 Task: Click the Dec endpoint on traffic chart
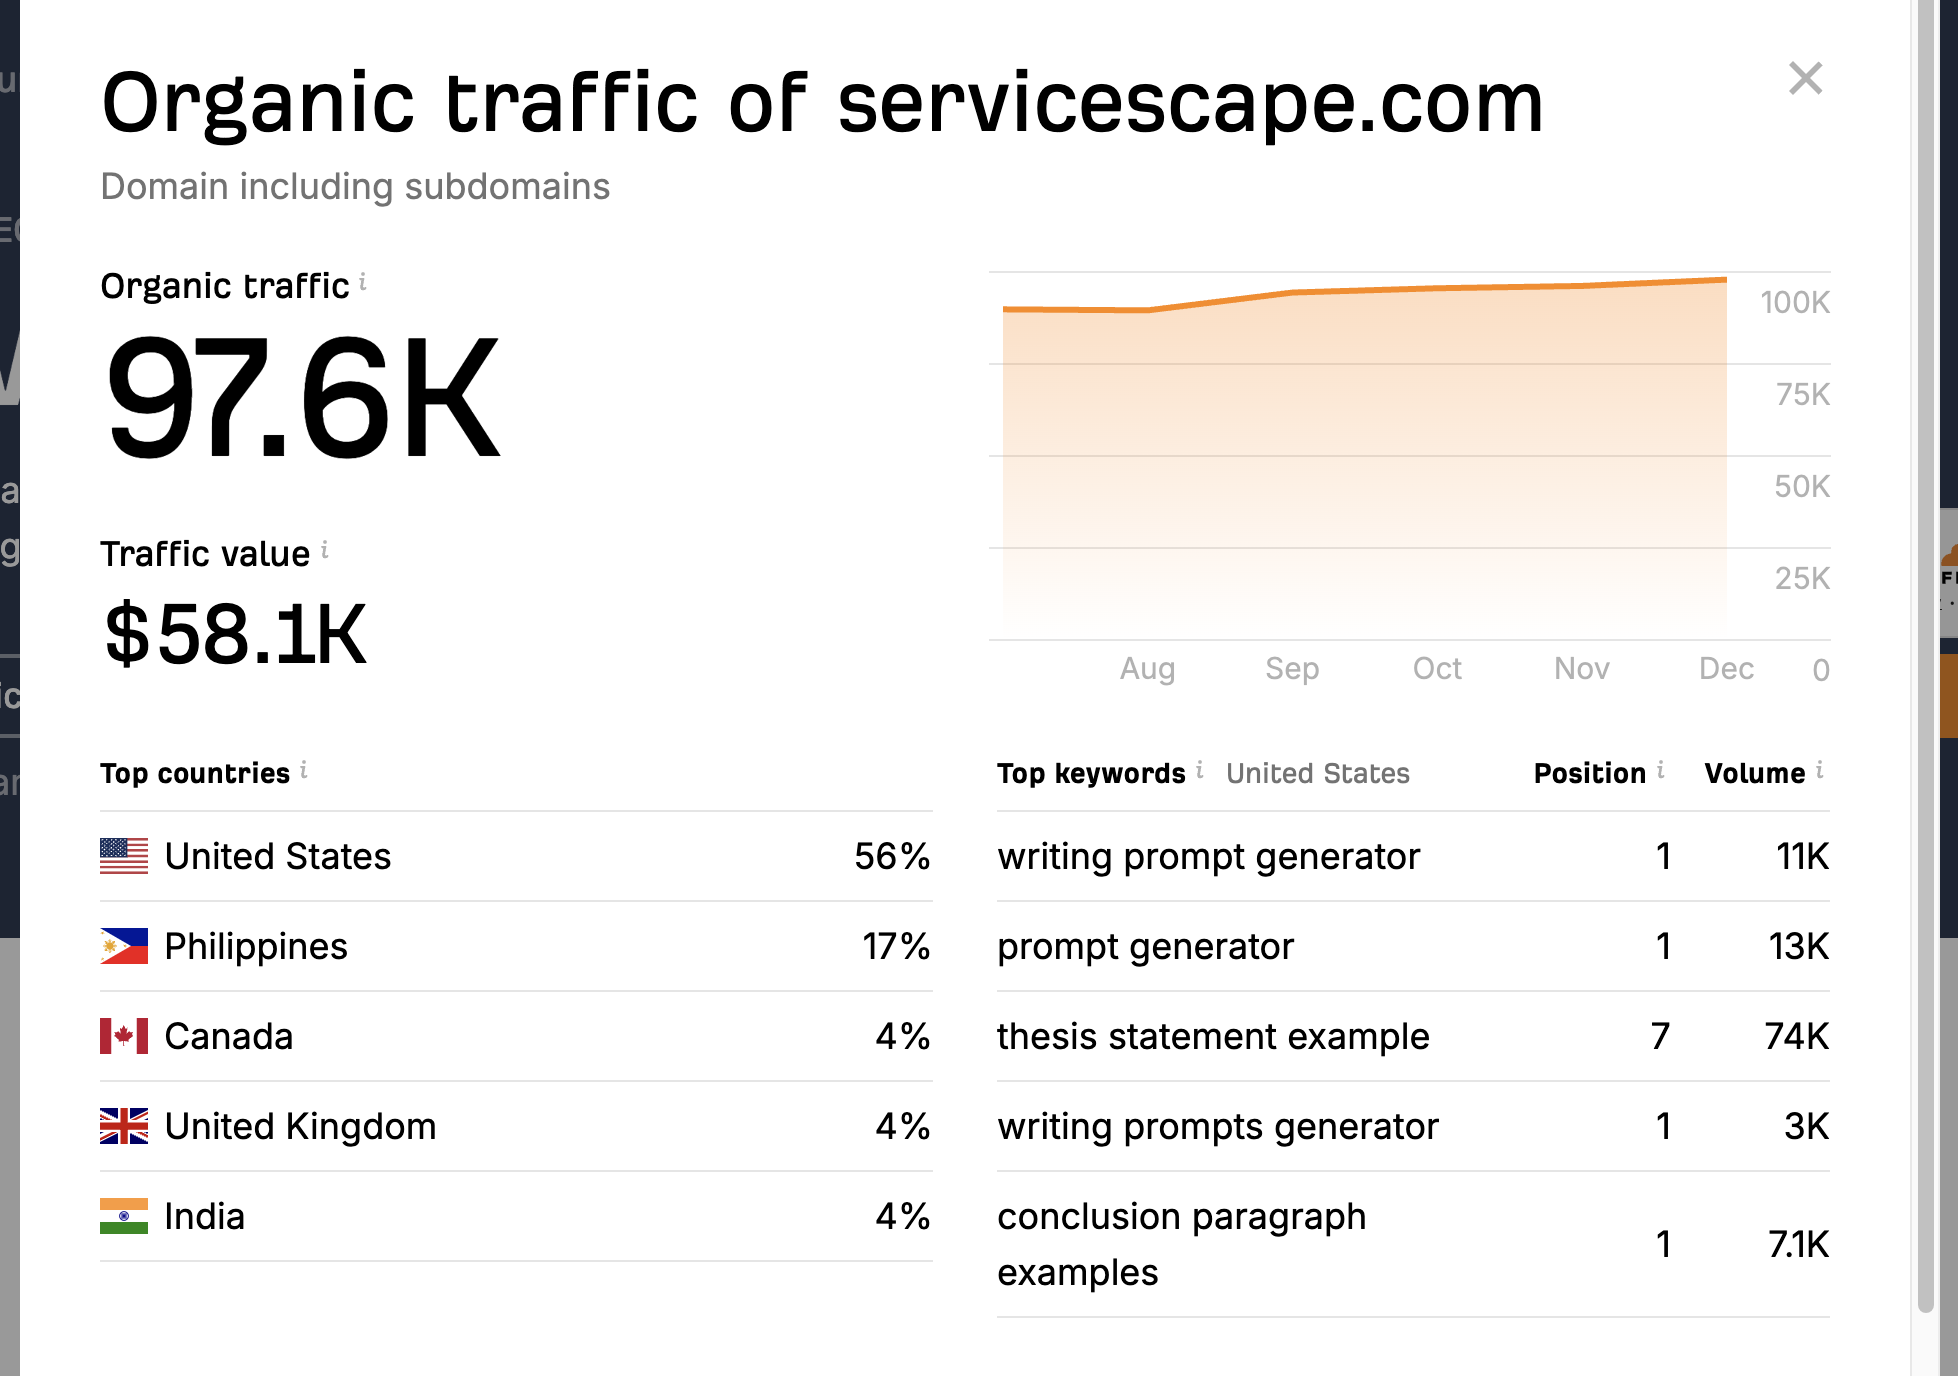[x=1726, y=280]
